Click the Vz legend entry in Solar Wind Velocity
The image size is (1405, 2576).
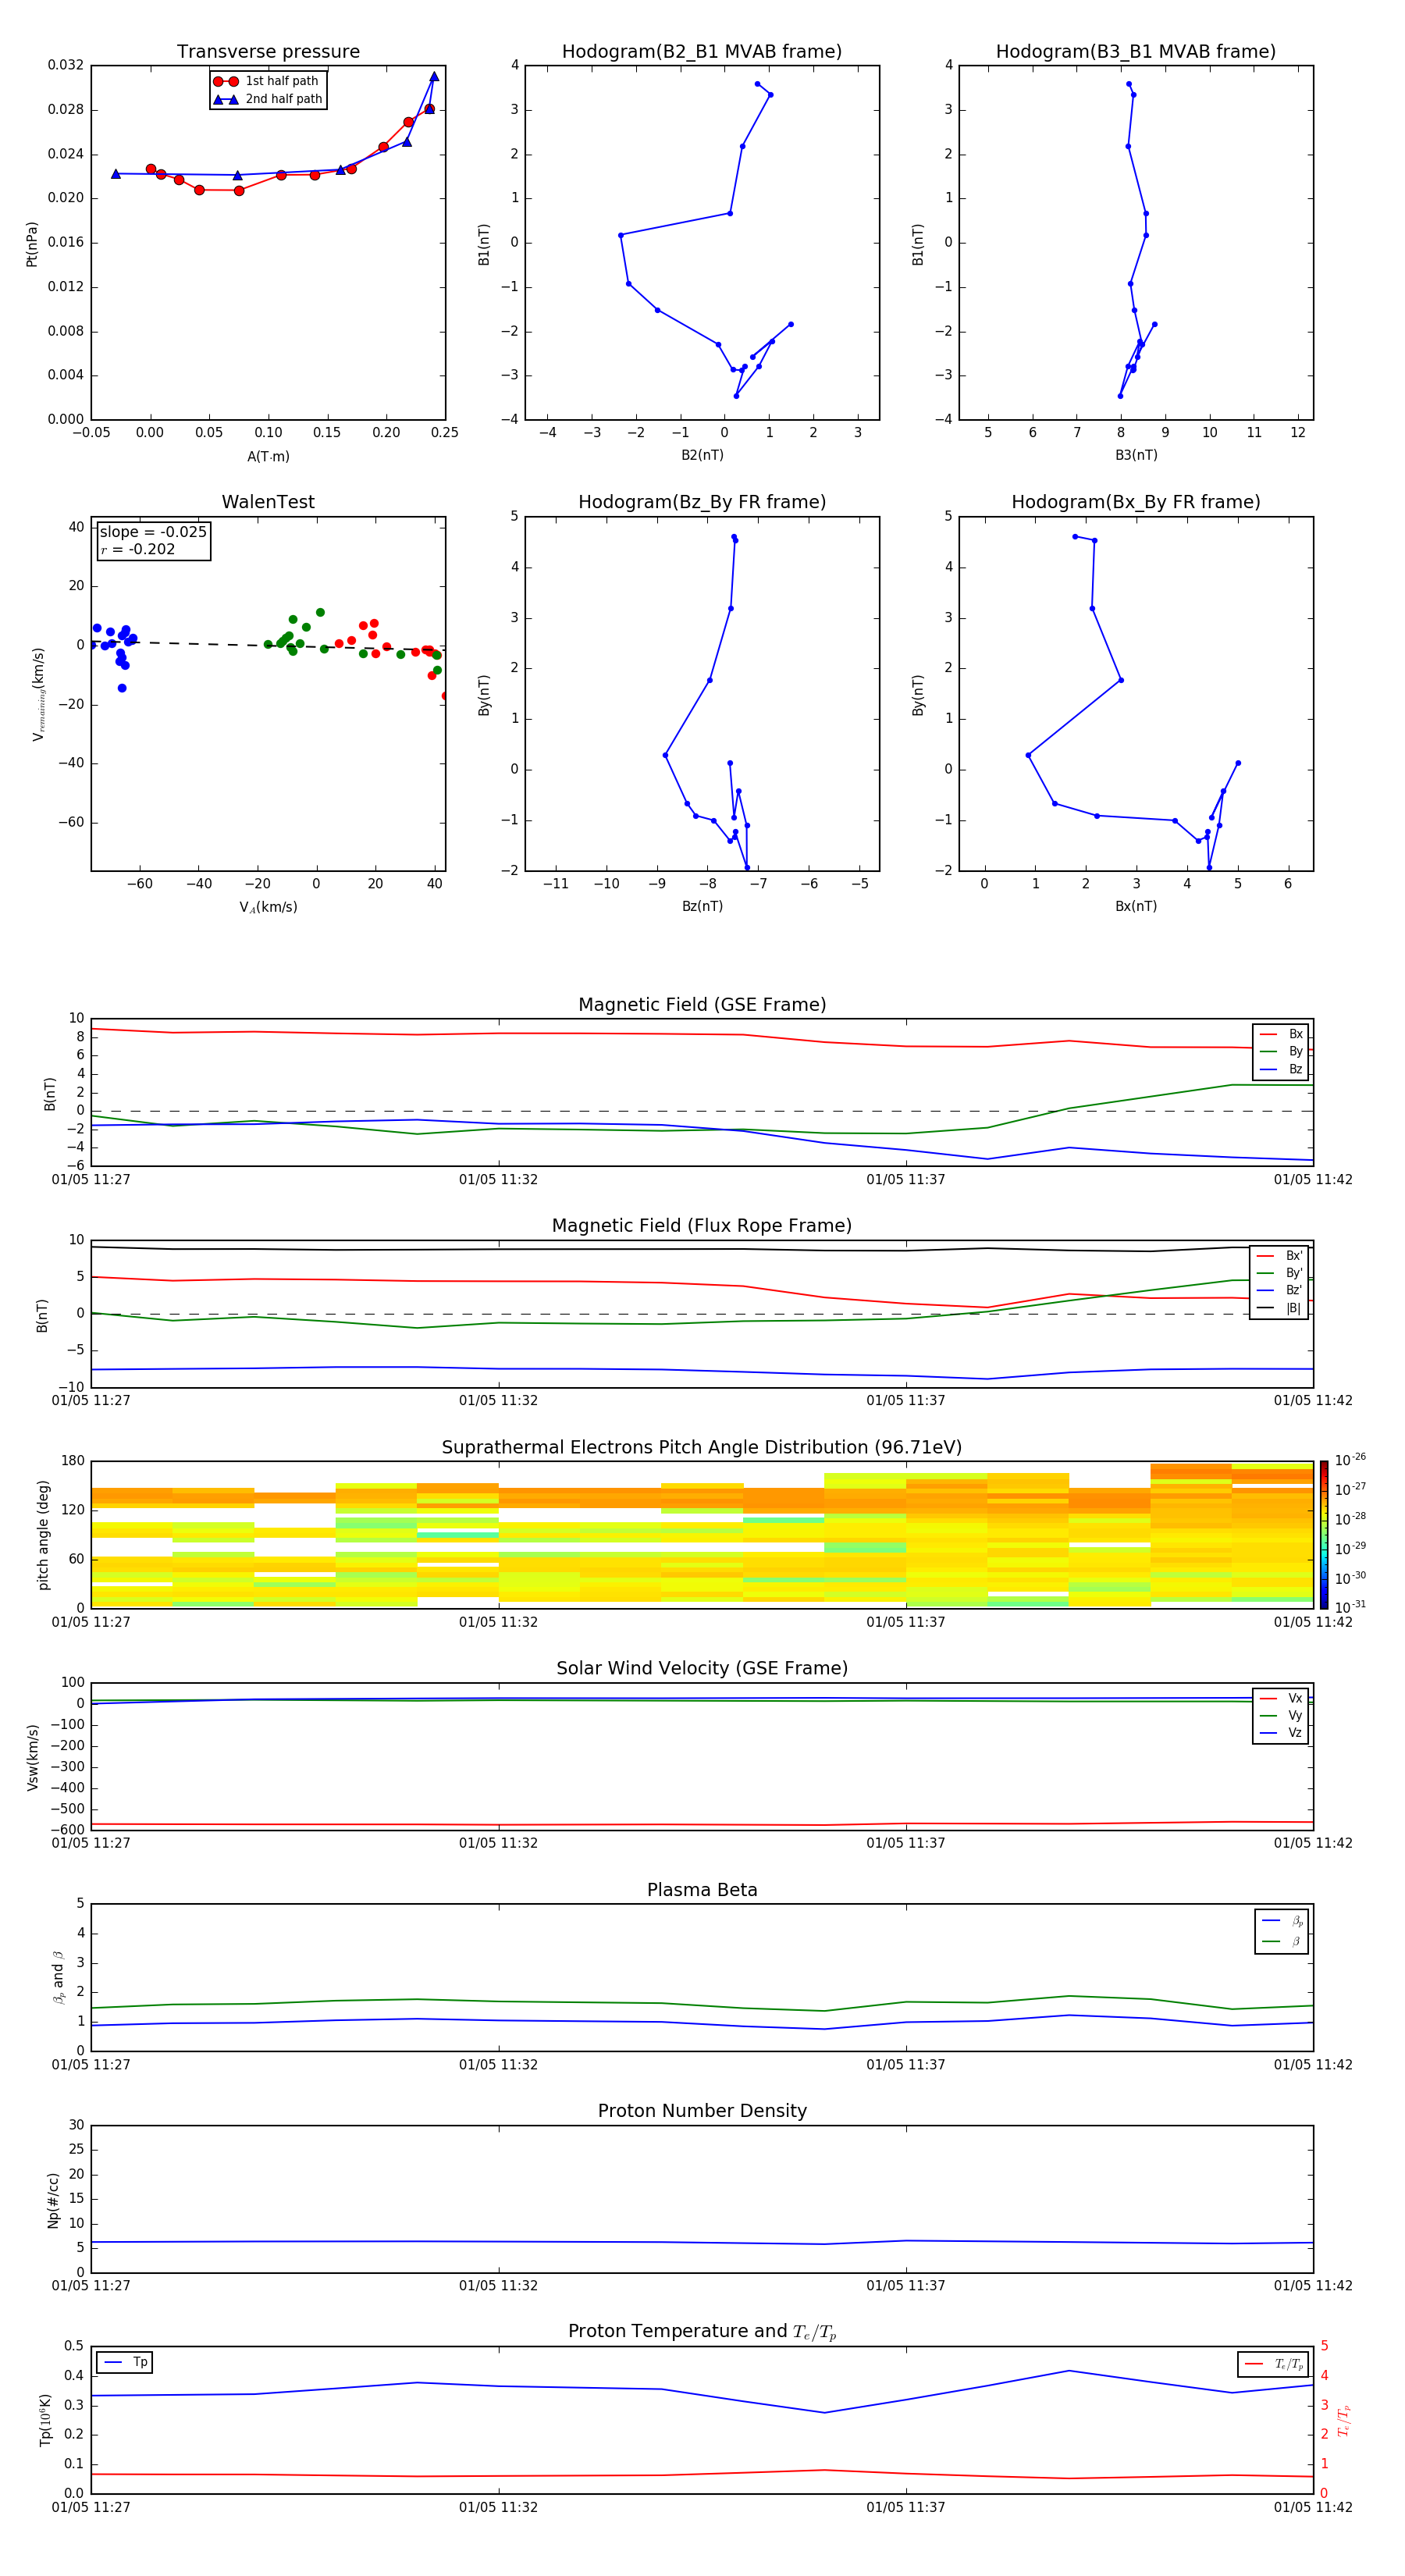1281,1733
